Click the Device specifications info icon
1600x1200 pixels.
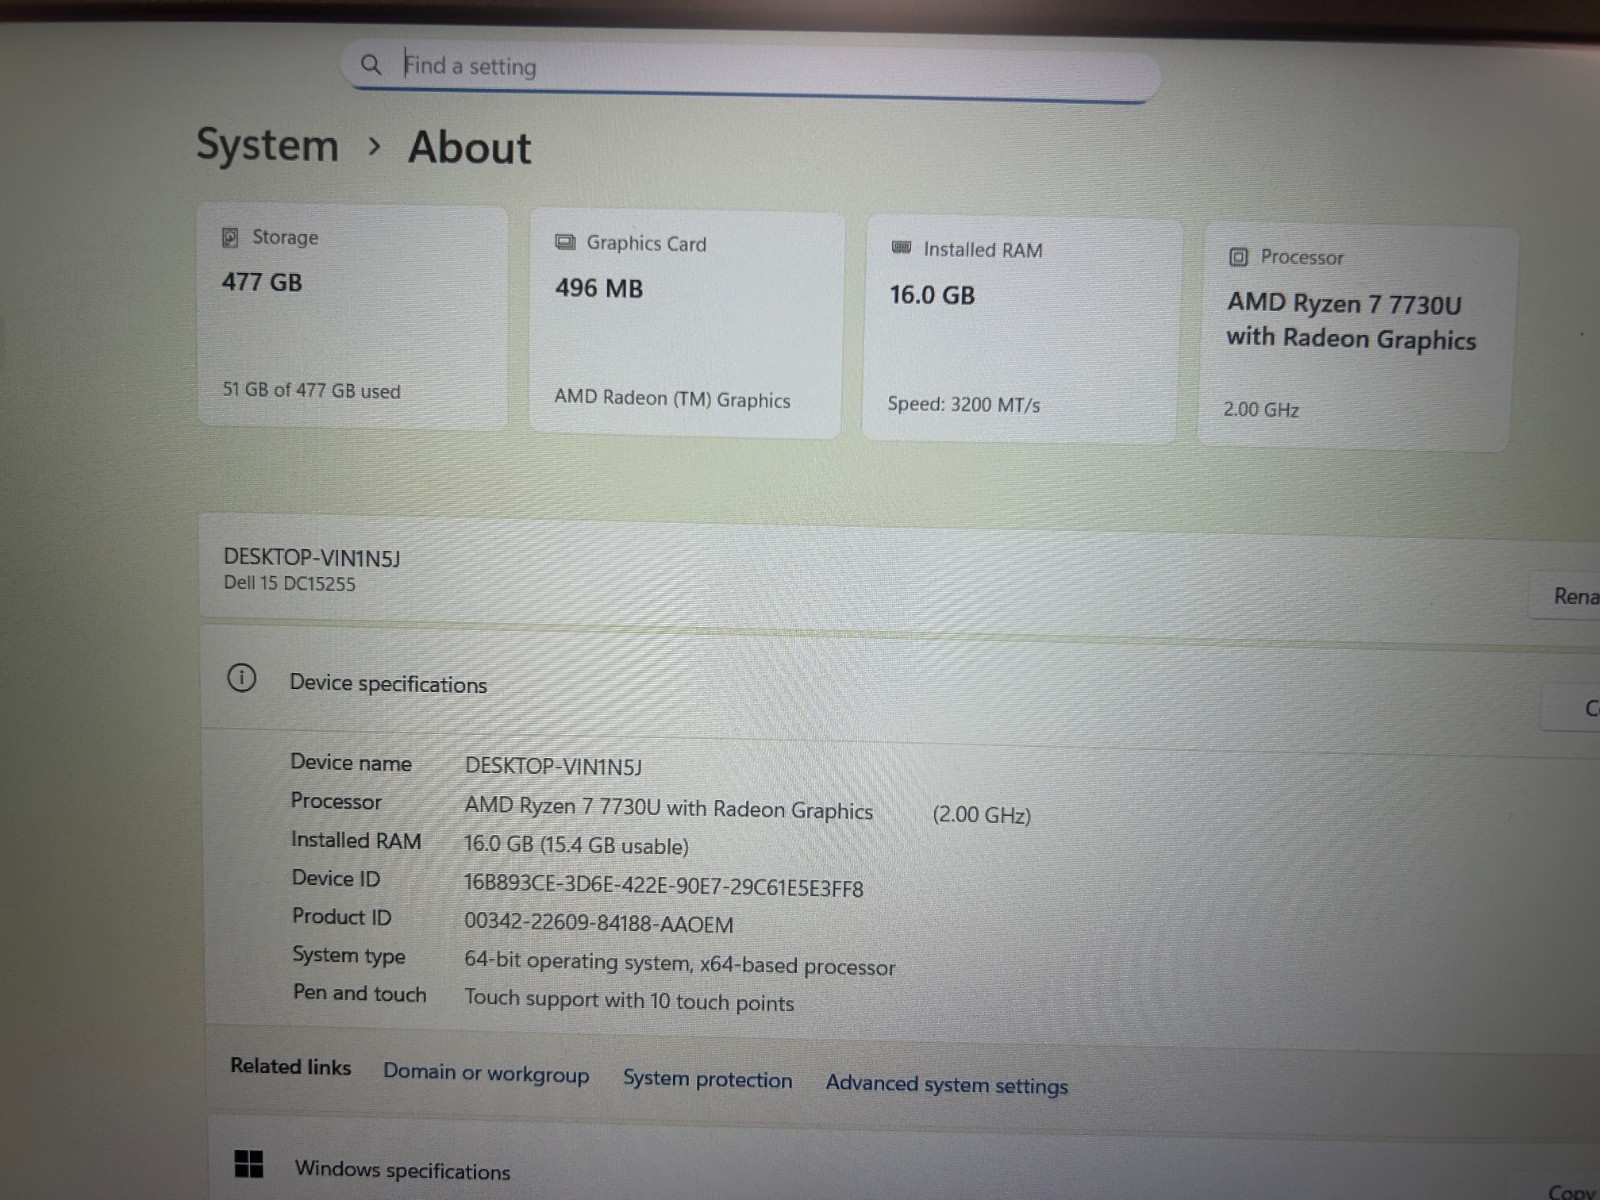tap(241, 678)
